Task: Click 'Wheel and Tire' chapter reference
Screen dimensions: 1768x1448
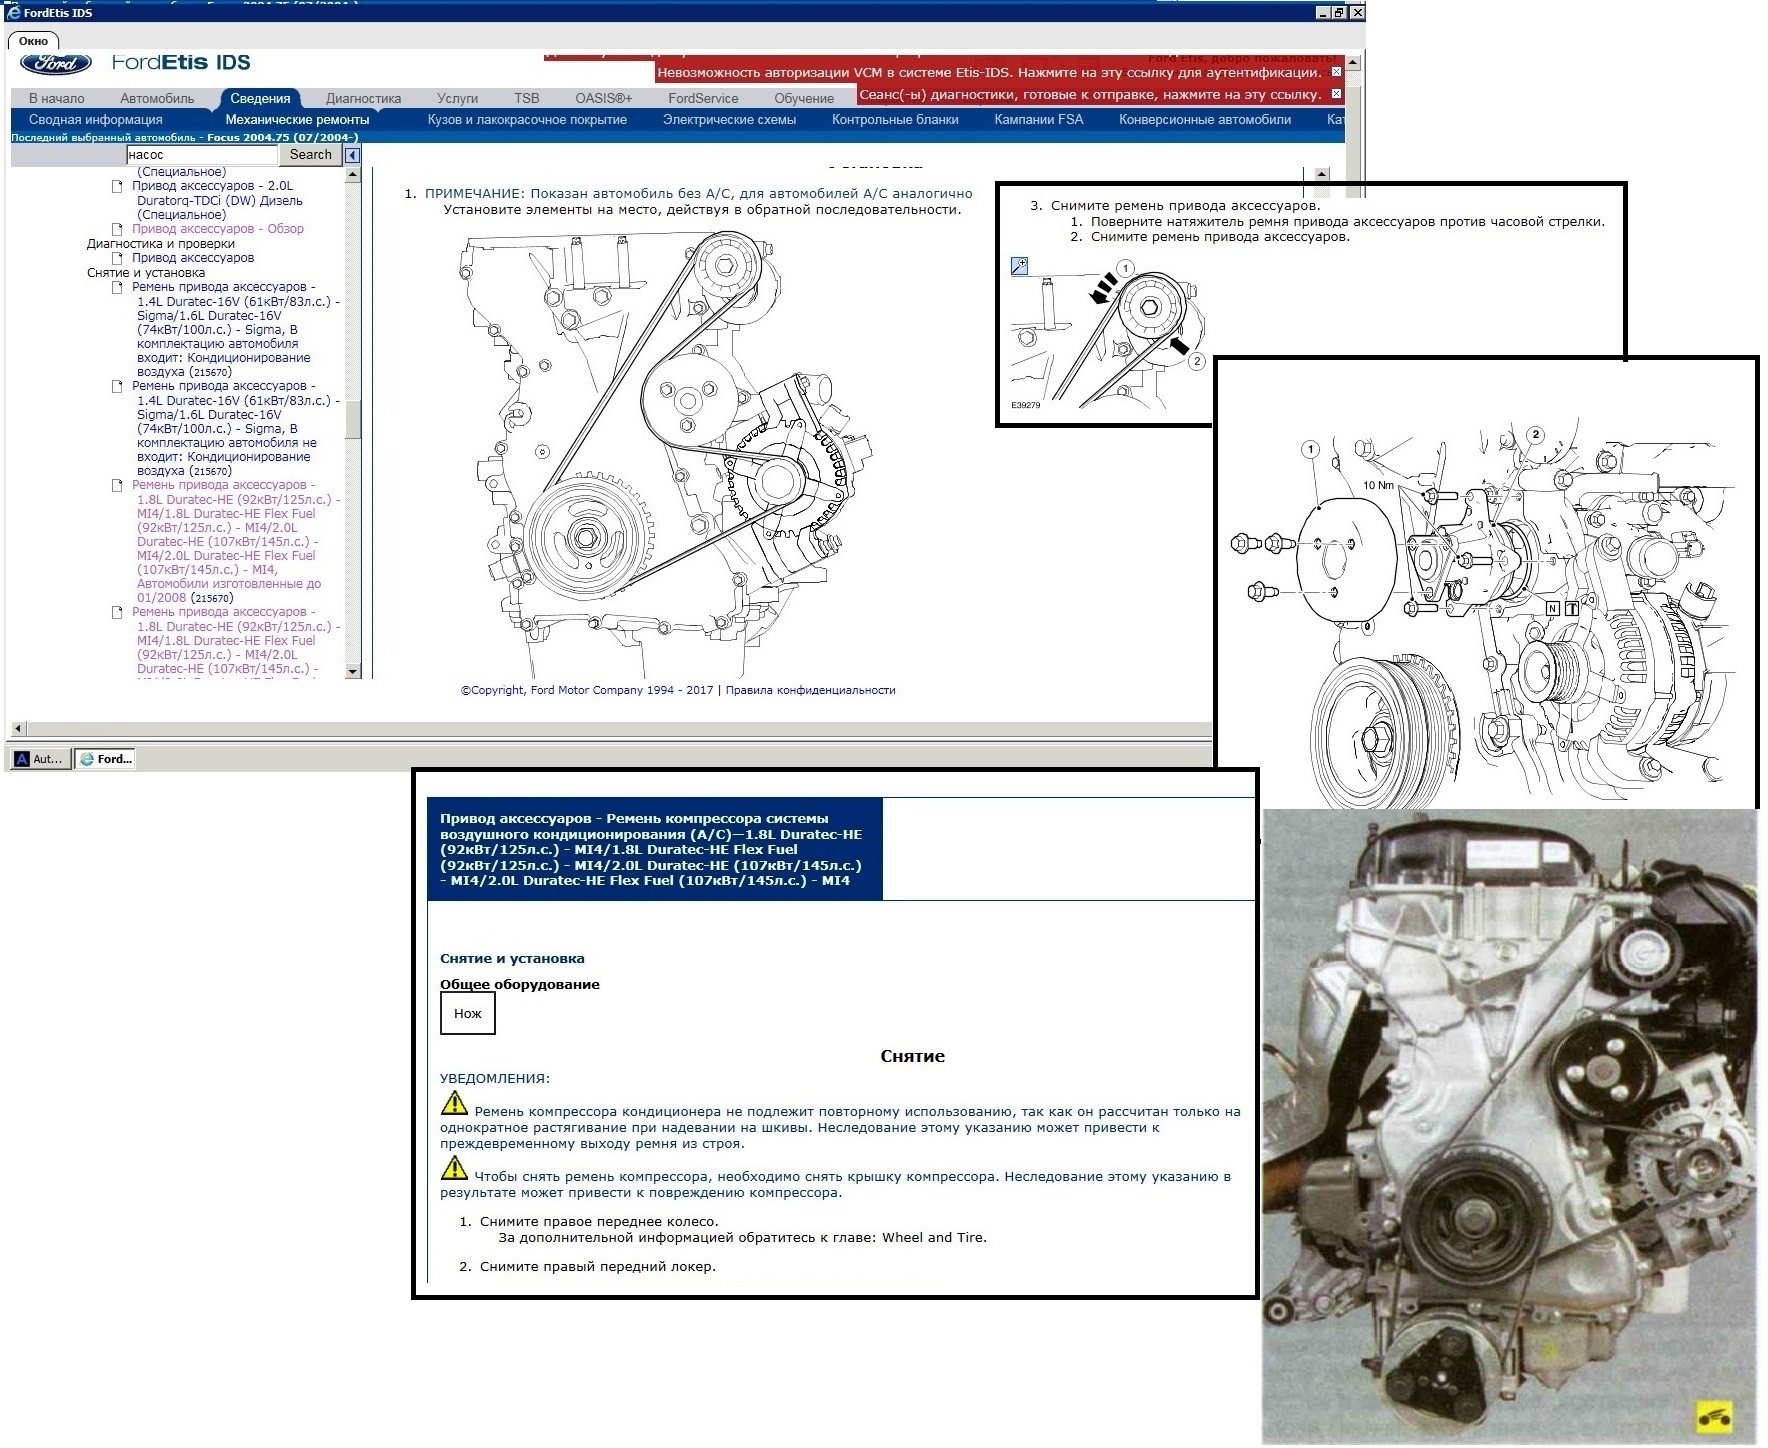Action: 933,1238
